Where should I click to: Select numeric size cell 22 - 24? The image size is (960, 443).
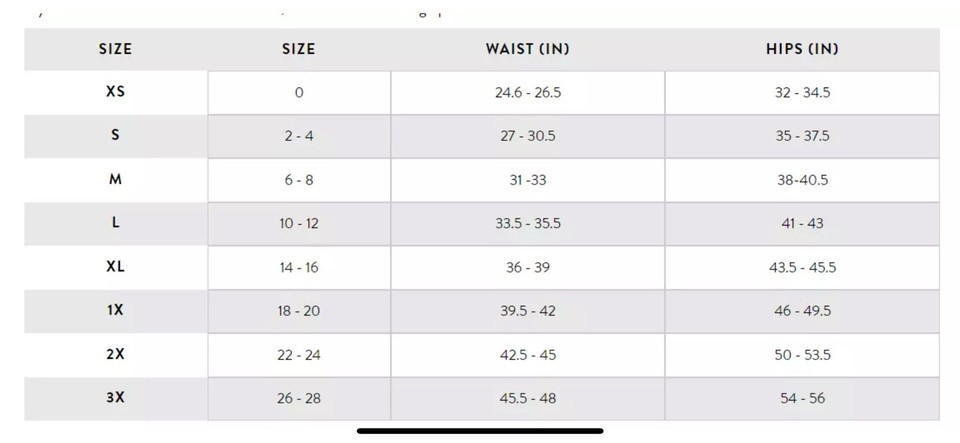(x=299, y=355)
